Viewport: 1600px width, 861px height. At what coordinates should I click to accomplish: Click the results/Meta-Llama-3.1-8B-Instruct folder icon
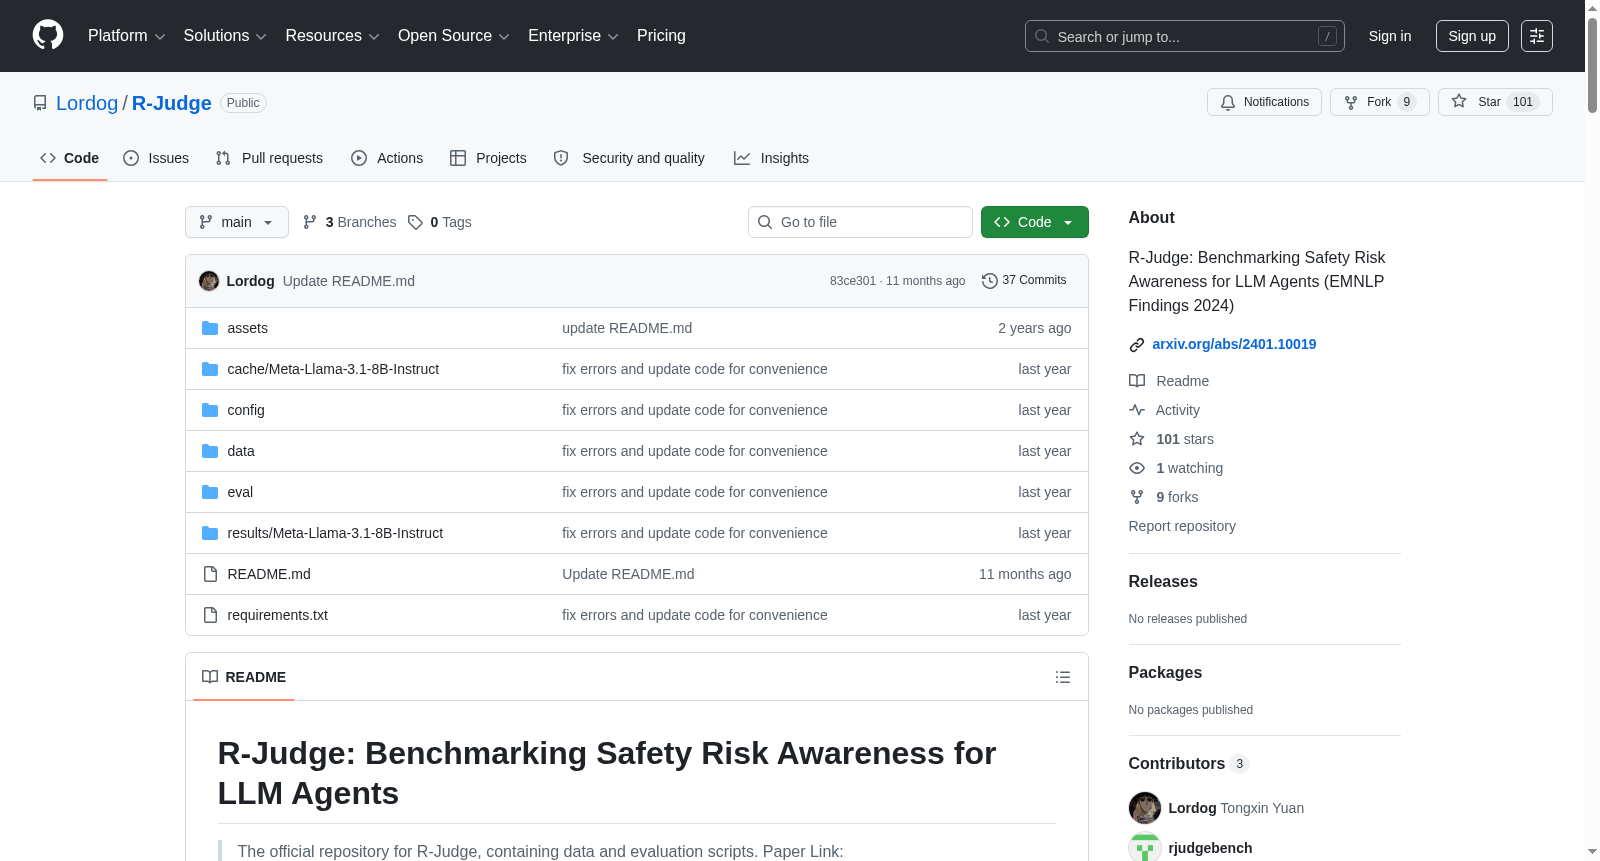coord(210,533)
